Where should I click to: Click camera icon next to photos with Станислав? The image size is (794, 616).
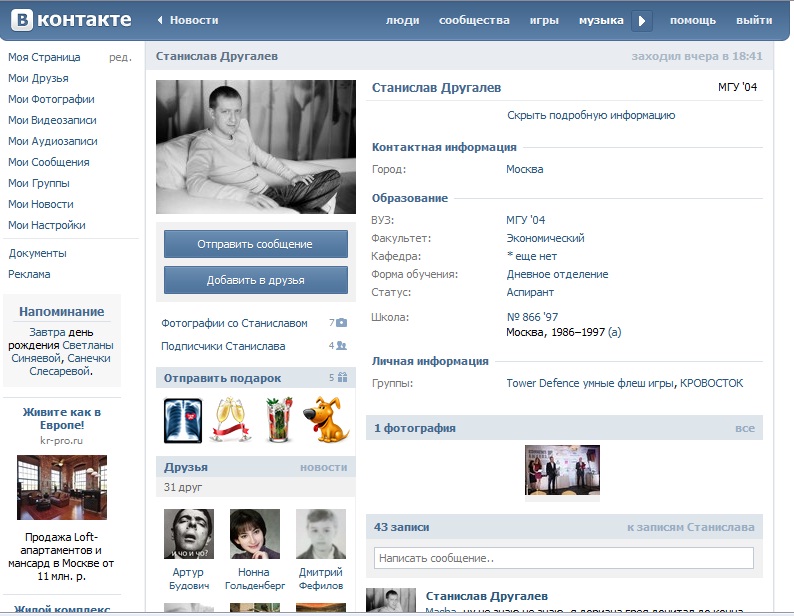342,323
